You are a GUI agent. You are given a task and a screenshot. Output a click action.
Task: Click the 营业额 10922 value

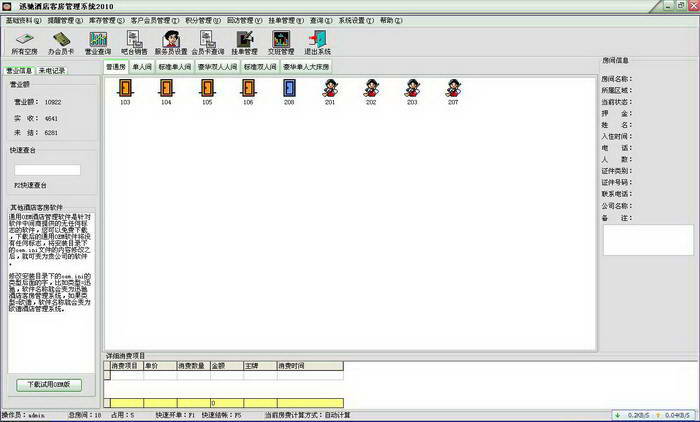(x=53, y=102)
